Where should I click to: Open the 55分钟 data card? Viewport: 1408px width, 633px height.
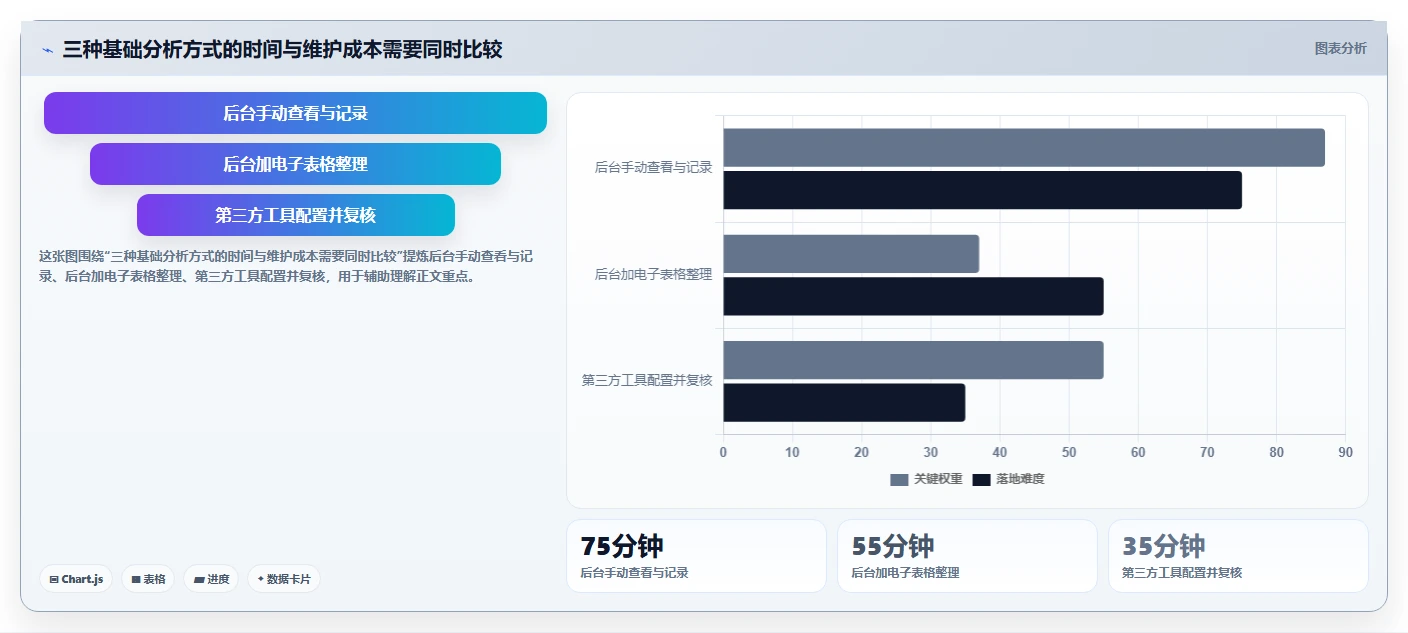967,556
